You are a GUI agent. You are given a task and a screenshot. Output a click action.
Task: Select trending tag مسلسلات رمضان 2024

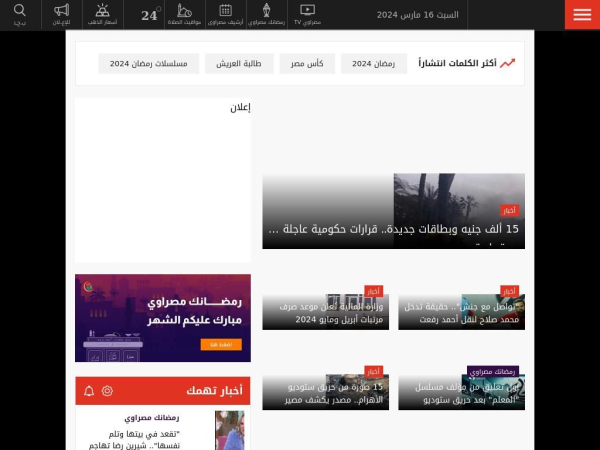148,64
